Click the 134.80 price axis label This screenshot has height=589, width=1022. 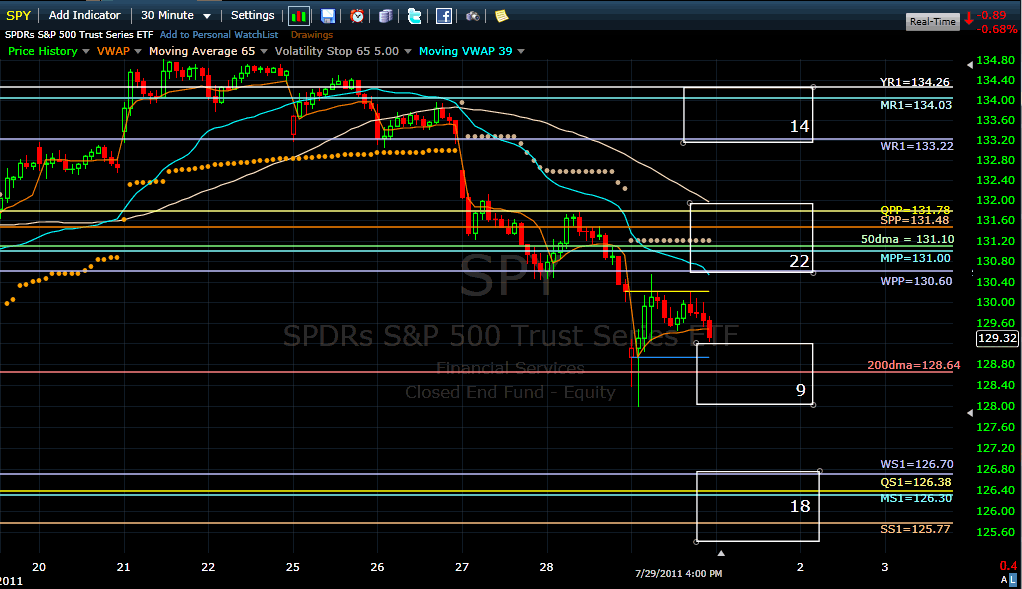995,61
